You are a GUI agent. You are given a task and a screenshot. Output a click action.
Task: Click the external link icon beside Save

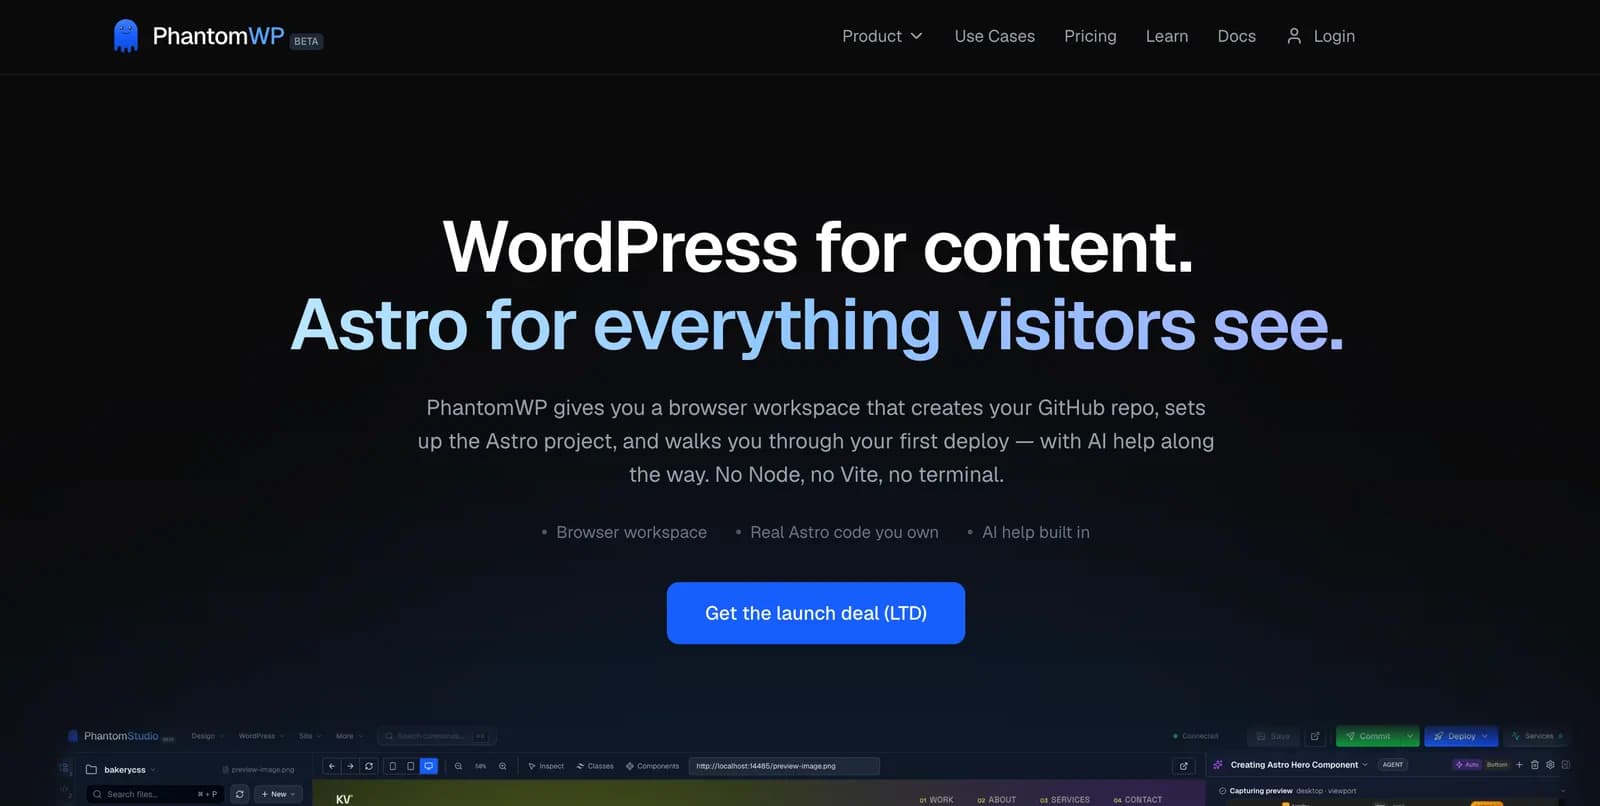point(1315,736)
